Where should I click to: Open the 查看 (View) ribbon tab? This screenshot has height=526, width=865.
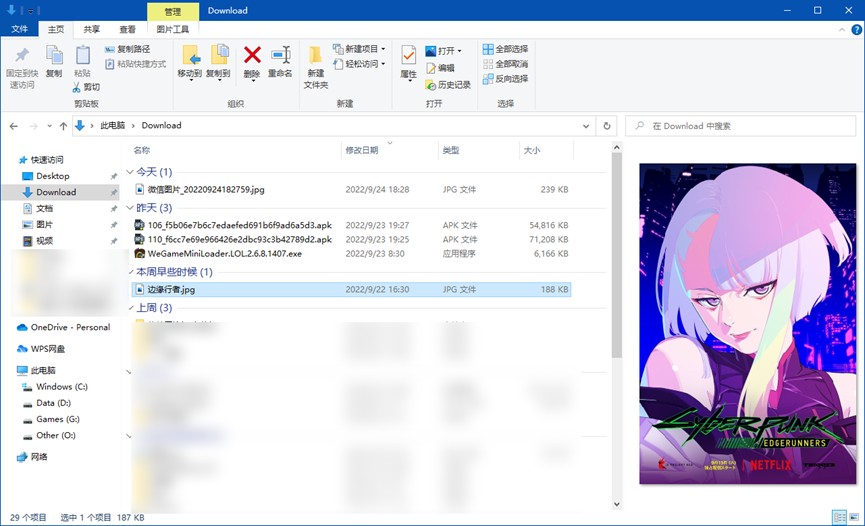(x=127, y=30)
